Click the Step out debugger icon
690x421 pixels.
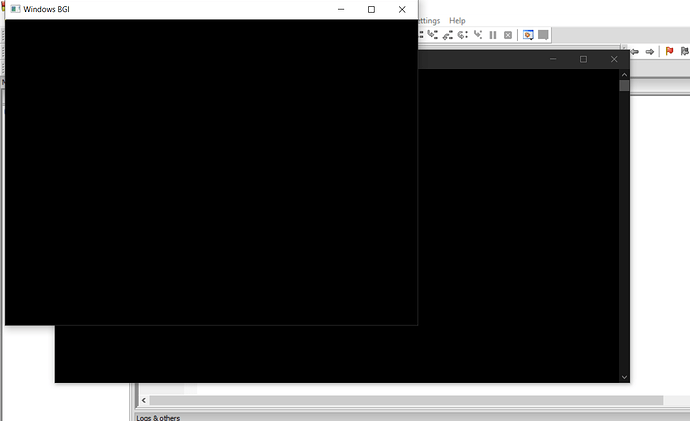pos(448,35)
